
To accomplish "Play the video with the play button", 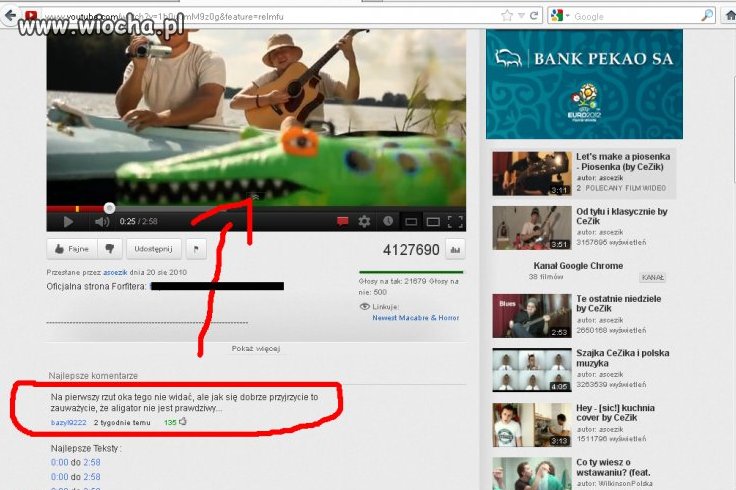I will pyautogui.click(x=68, y=222).
